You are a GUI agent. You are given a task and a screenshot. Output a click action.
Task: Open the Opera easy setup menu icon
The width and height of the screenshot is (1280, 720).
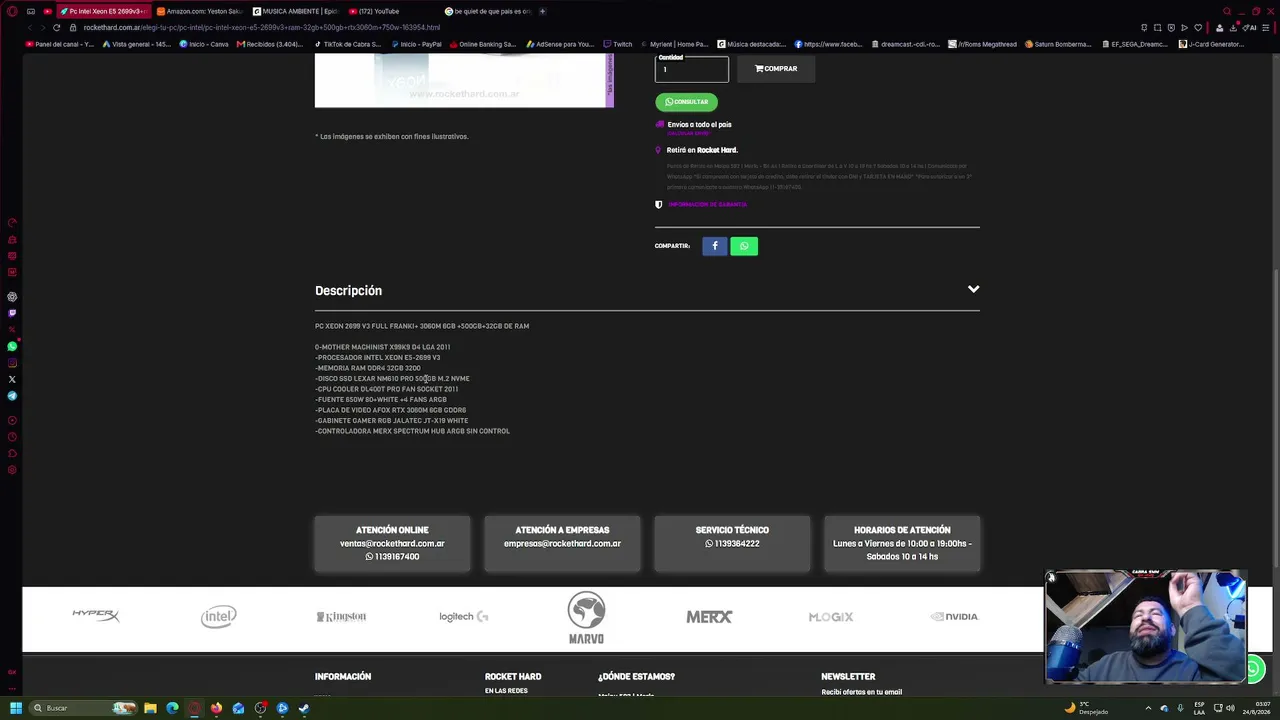point(1265,27)
